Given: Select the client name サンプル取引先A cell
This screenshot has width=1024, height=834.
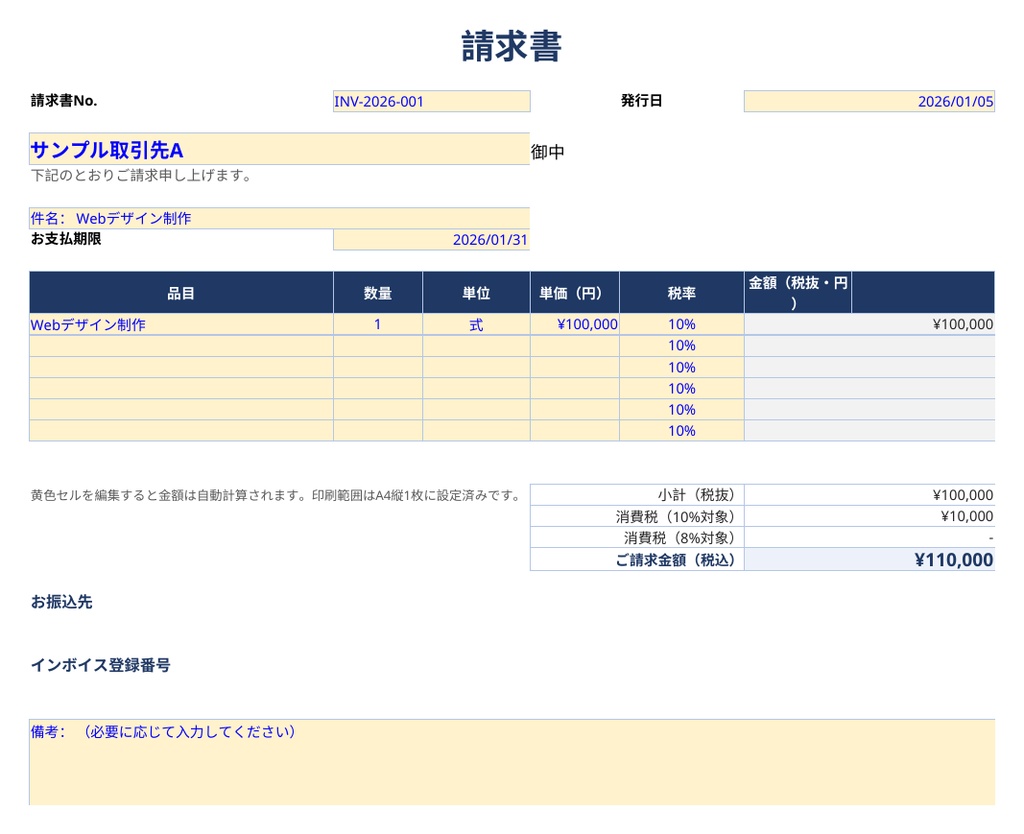Looking at the screenshot, I should (280, 149).
